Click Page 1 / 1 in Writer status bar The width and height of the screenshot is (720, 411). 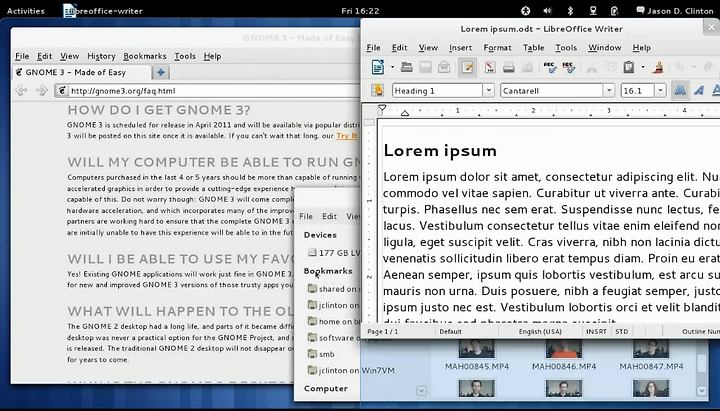[x=382, y=331]
